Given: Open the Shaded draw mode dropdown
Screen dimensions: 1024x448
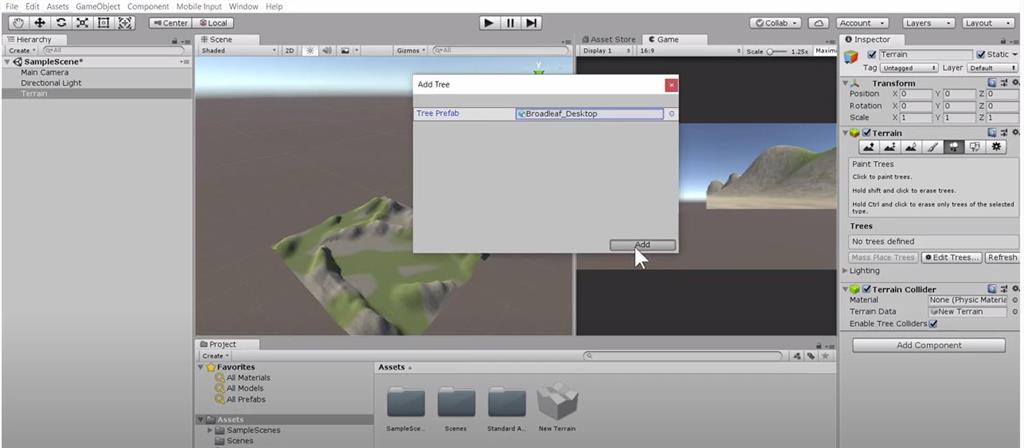Looking at the screenshot, I should pos(238,50).
